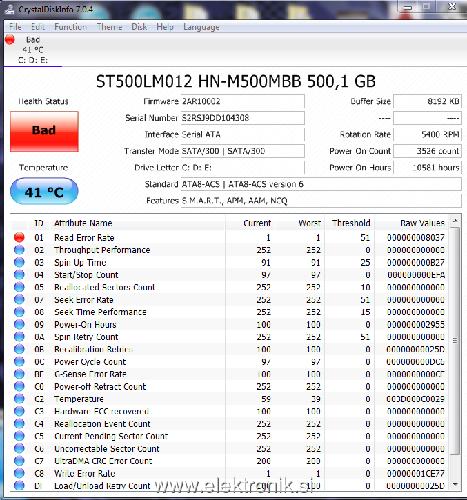The width and height of the screenshot is (467, 500).
Task: Click the 41 °C temperature button
Action: click(44, 191)
